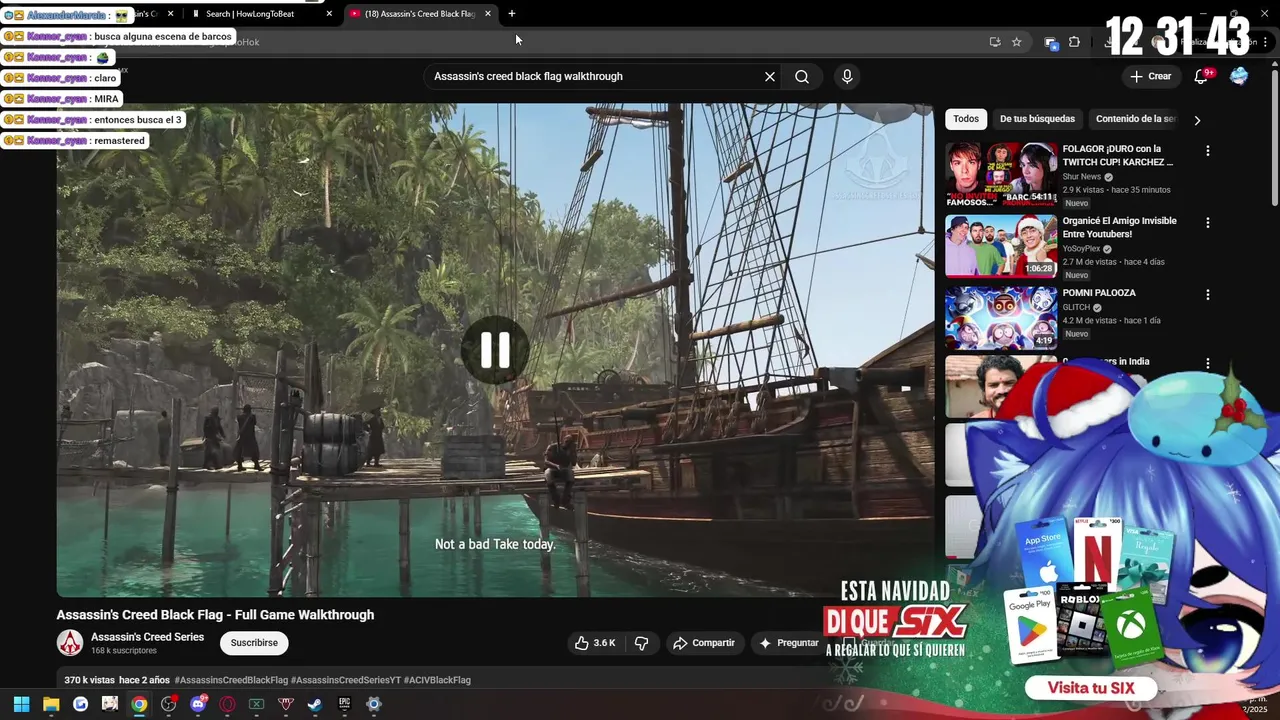Open options menu for the FOLAGOR video

(x=1207, y=151)
